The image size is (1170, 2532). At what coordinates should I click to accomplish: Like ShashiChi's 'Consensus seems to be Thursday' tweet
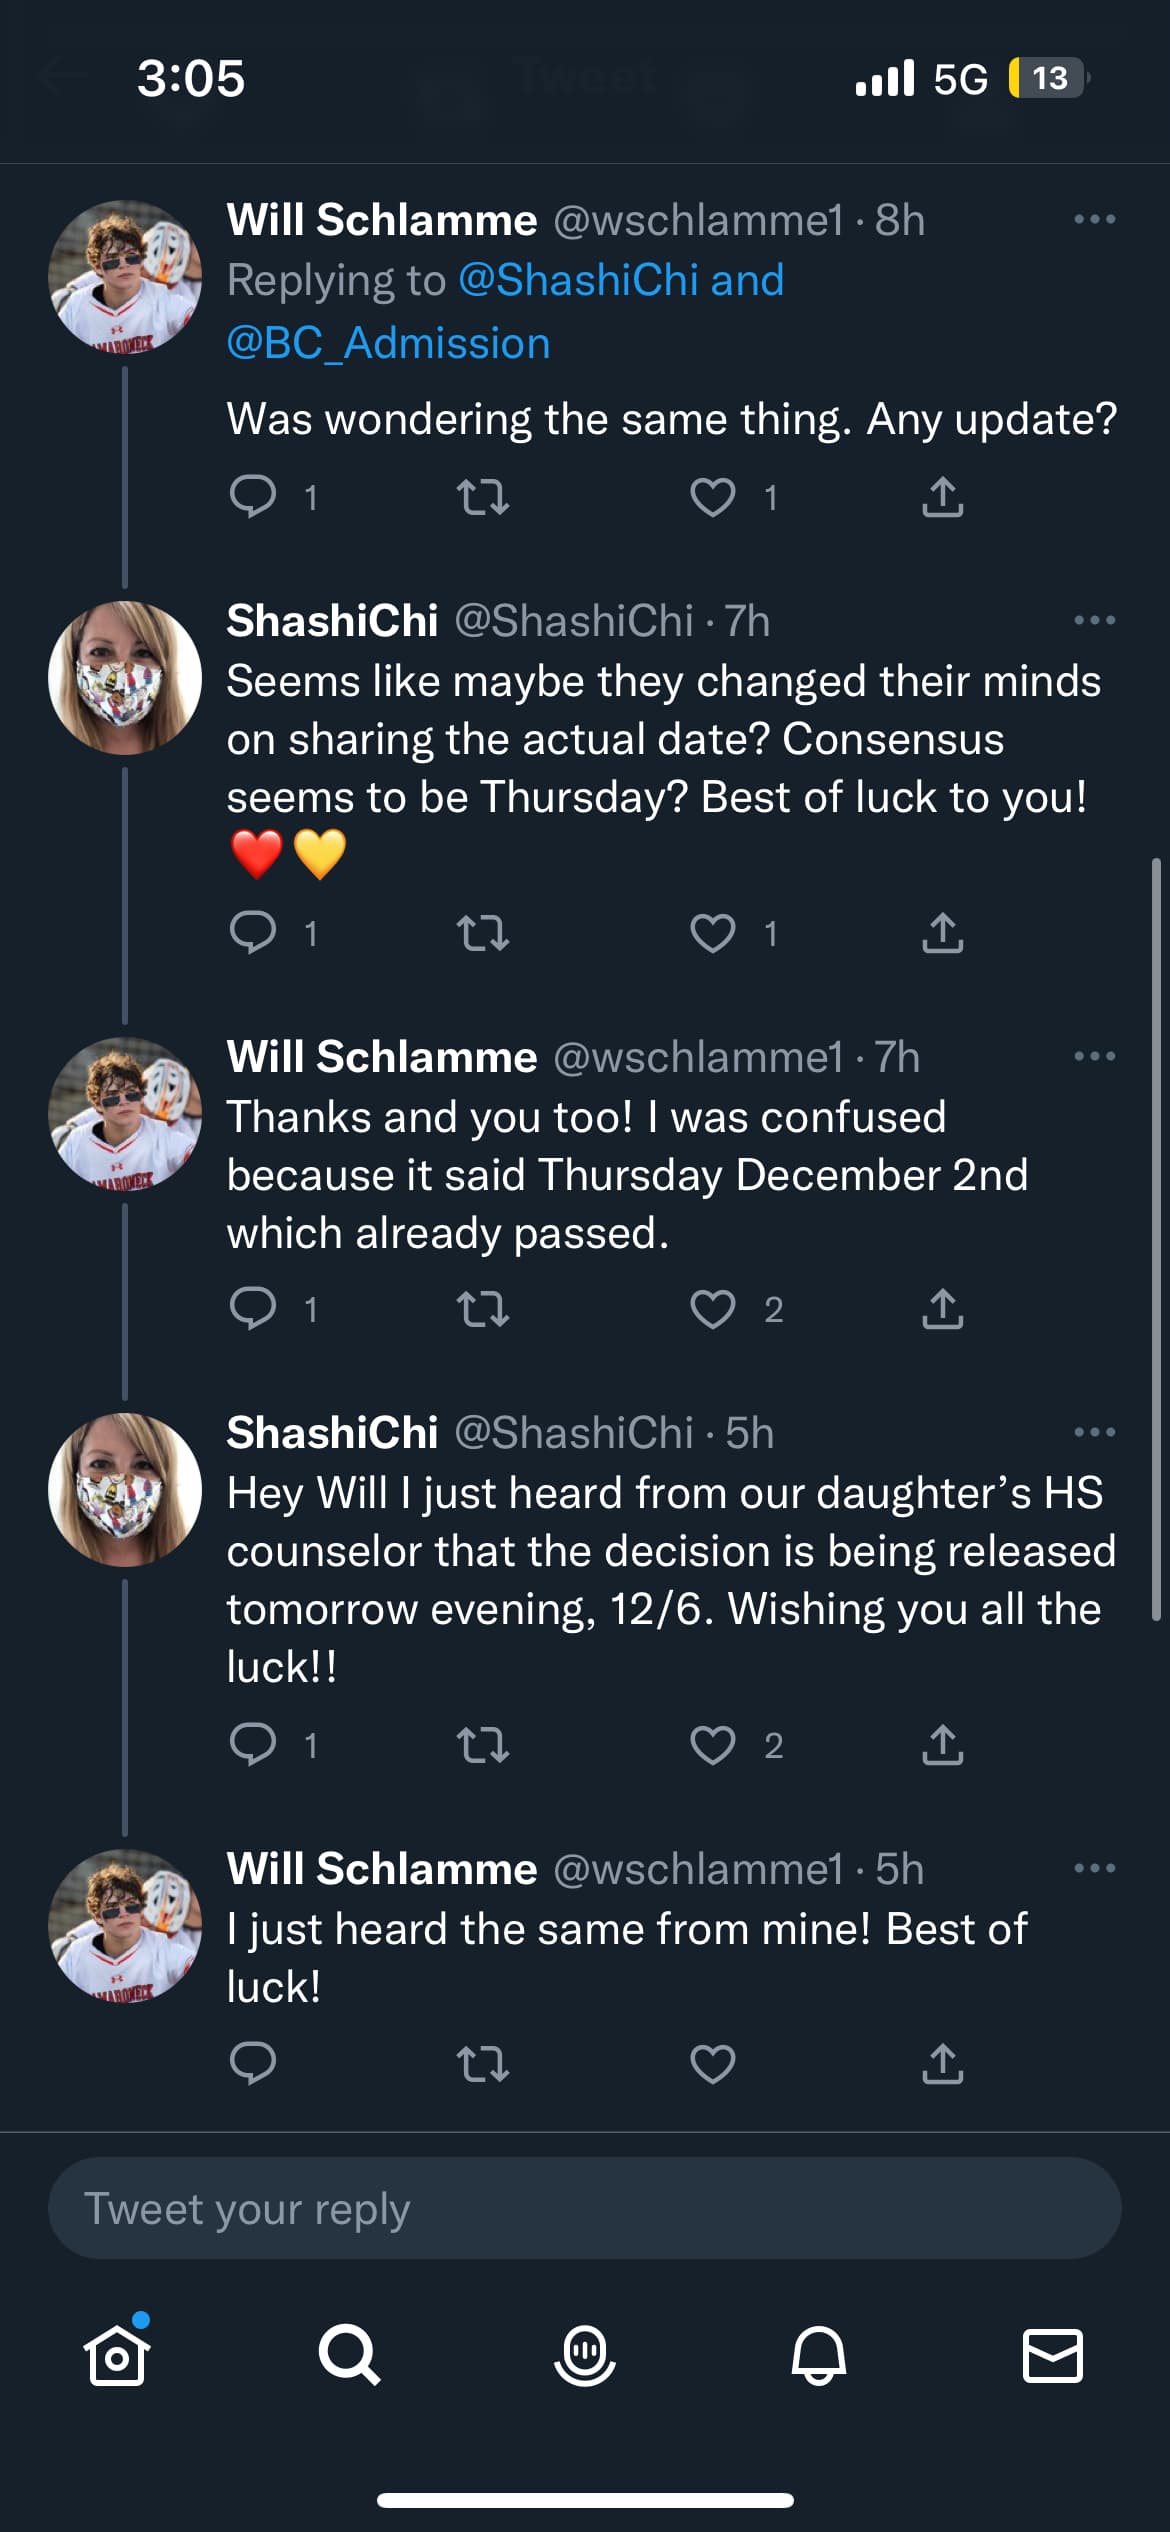[x=713, y=933]
